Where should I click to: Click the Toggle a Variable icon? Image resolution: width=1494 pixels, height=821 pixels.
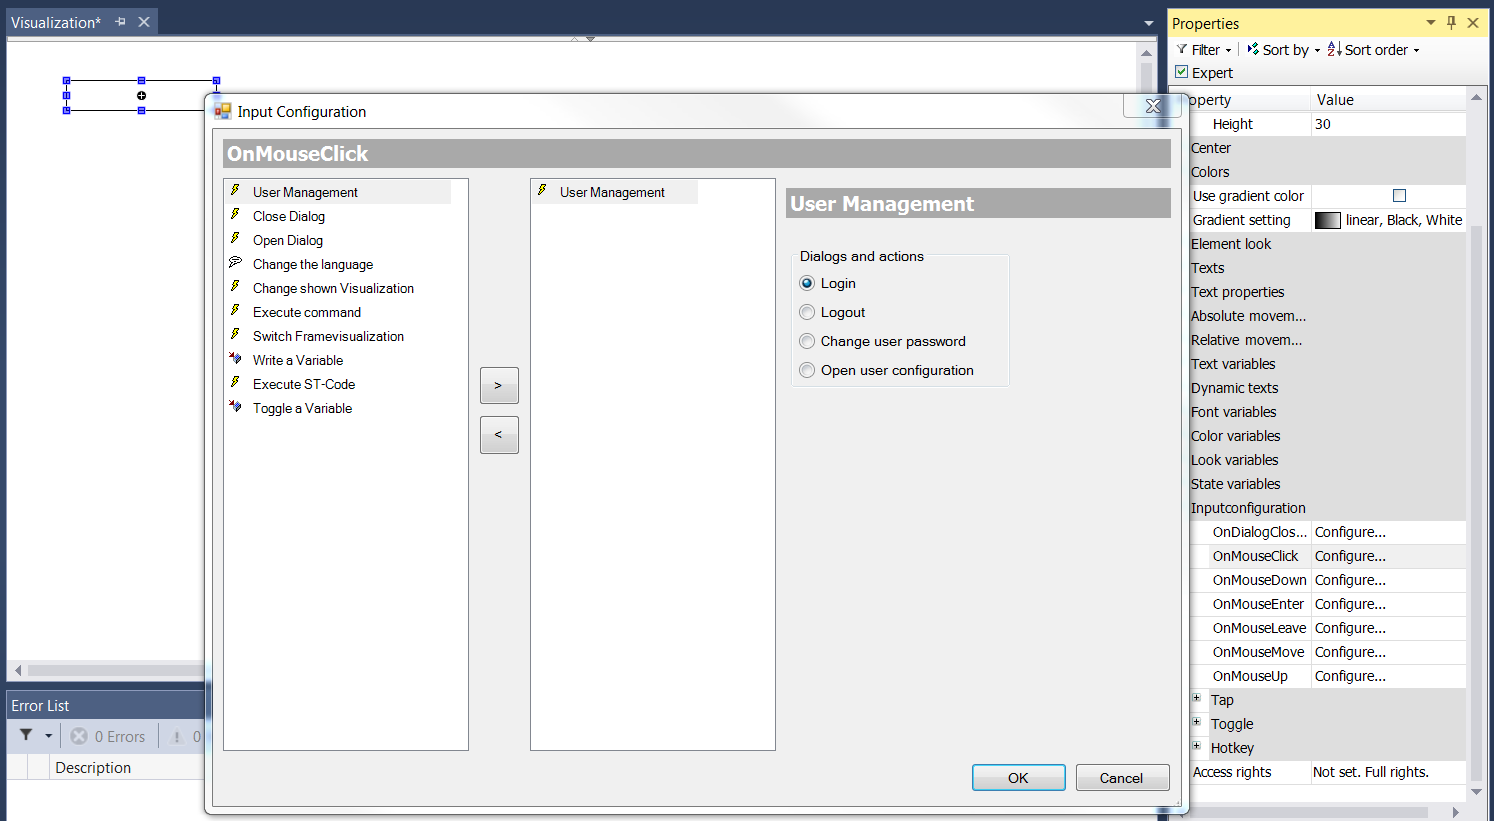pos(235,406)
